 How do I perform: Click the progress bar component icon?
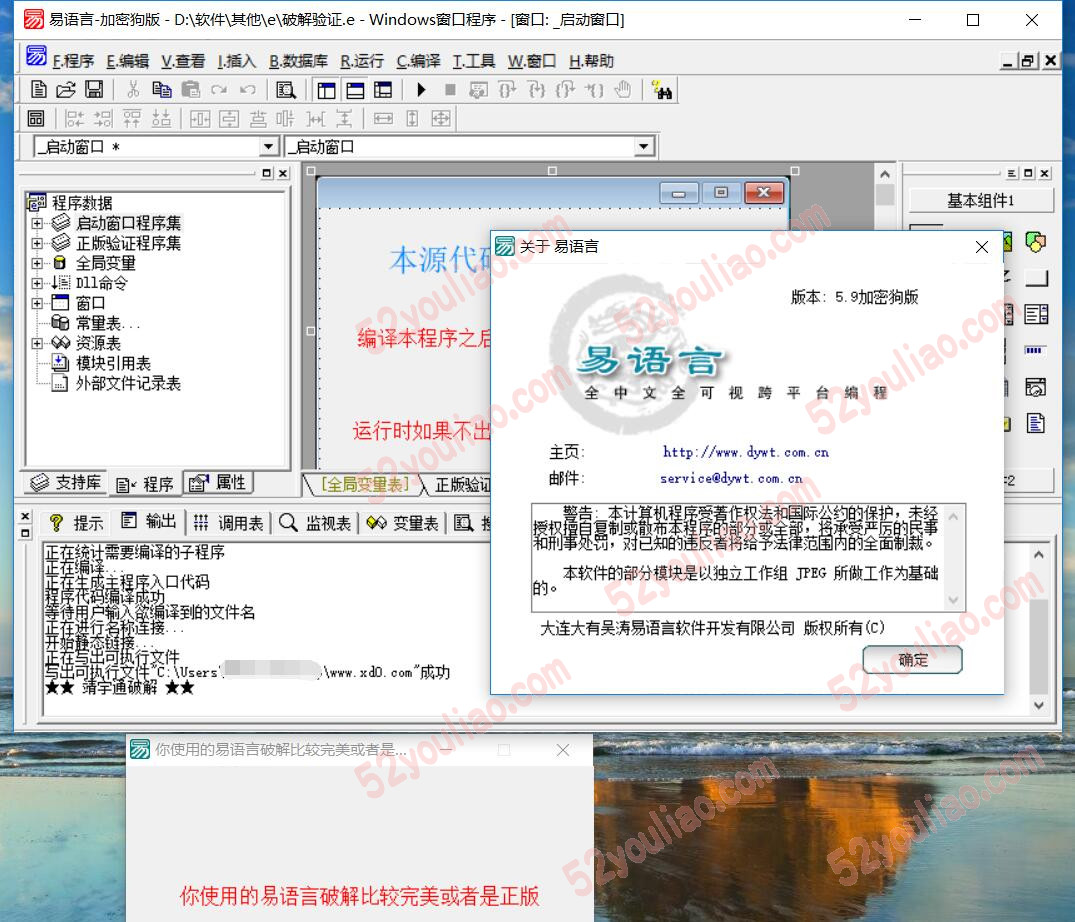[x=1035, y=350]
